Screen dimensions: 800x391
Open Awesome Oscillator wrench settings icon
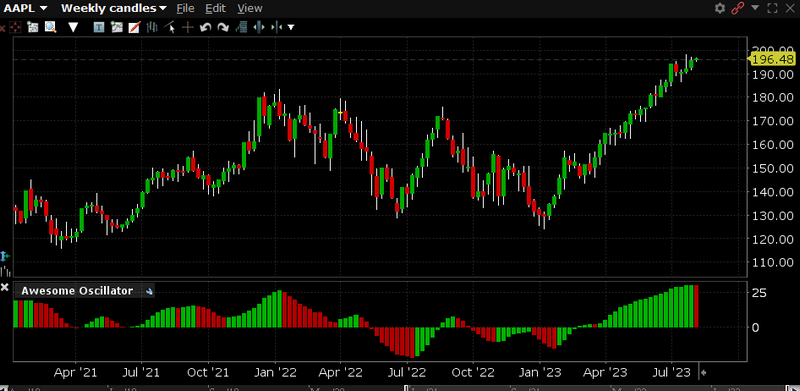pyautogui.click(x=149, y=291)
